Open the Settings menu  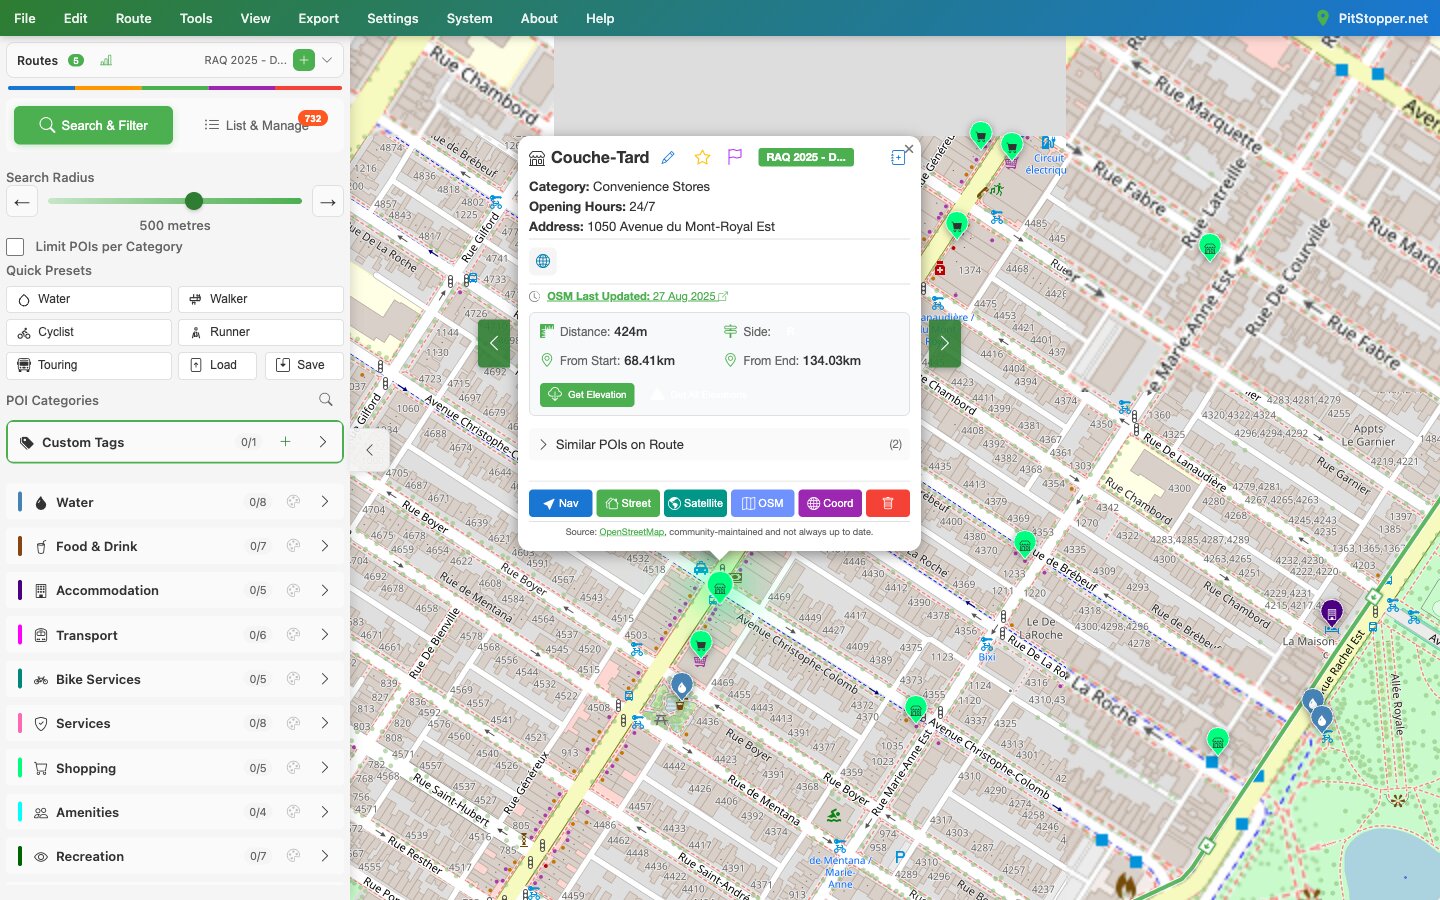click(393, 18)
